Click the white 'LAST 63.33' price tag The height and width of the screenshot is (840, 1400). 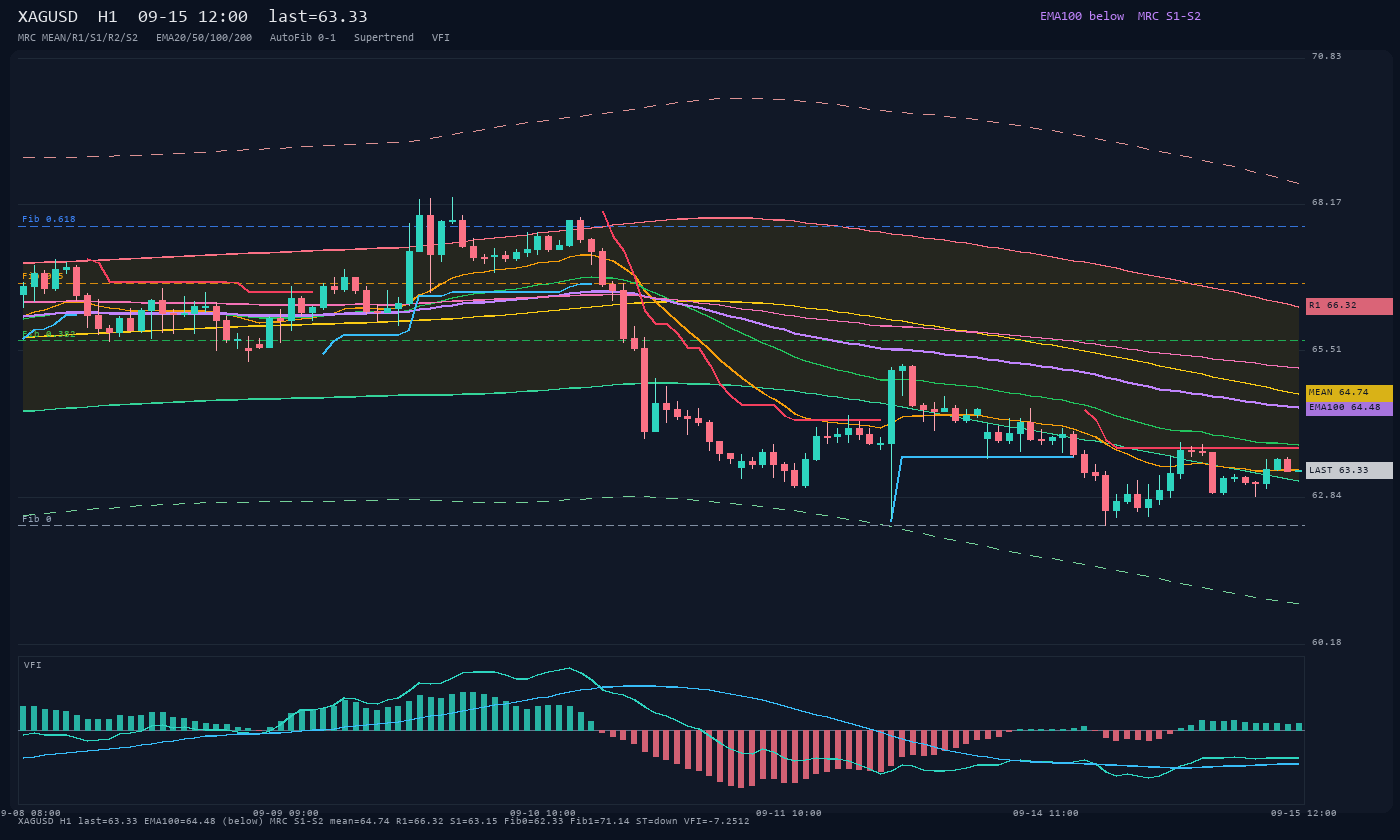point(1349,470)
